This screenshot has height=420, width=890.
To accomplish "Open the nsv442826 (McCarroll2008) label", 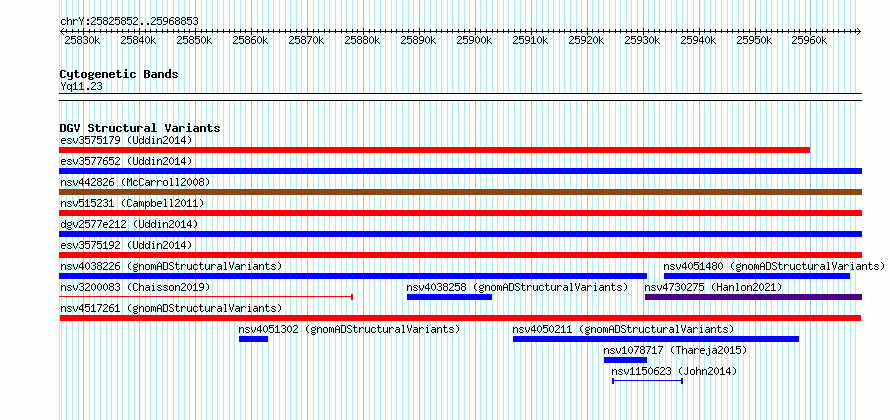I will [135, 182].
